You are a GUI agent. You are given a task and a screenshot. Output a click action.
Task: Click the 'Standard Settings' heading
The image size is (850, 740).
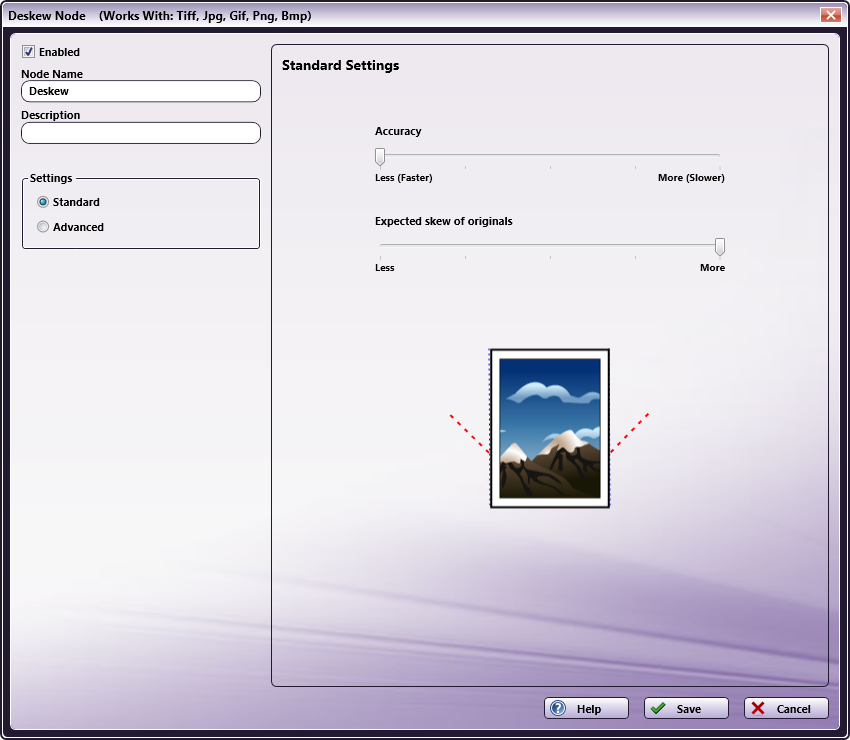click(340, 66)
